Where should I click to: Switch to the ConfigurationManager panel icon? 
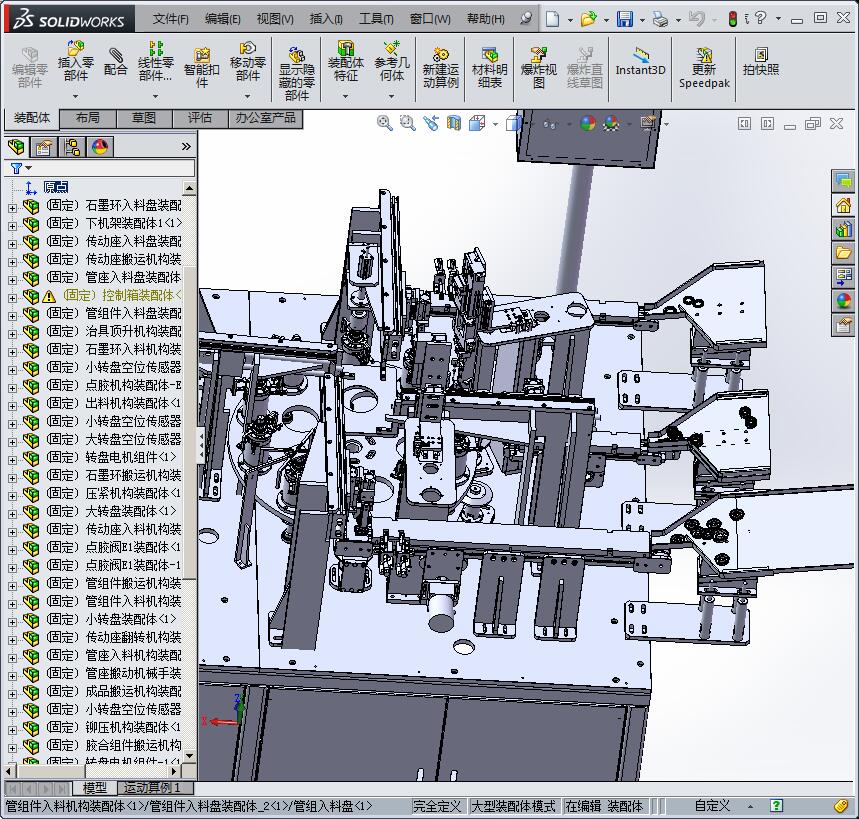pyautogui.click(x=72, y=147)
